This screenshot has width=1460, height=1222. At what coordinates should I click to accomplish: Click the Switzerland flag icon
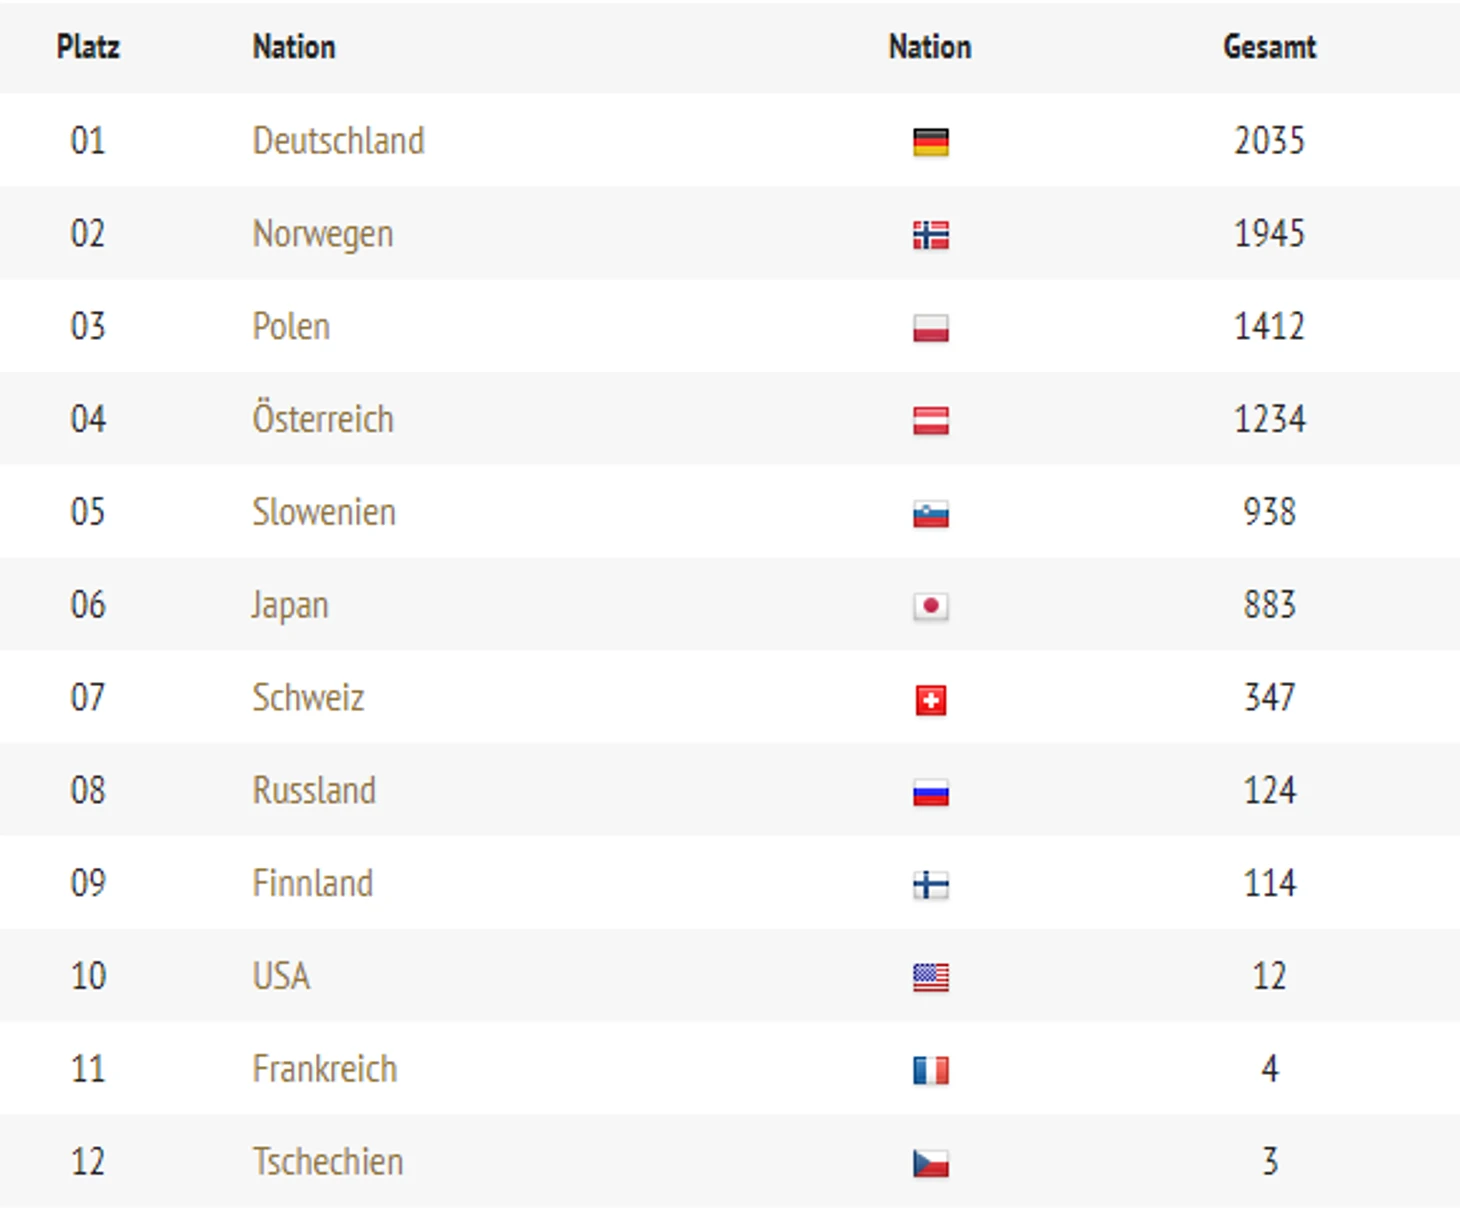pyautogui.click(x=930, y=700)
